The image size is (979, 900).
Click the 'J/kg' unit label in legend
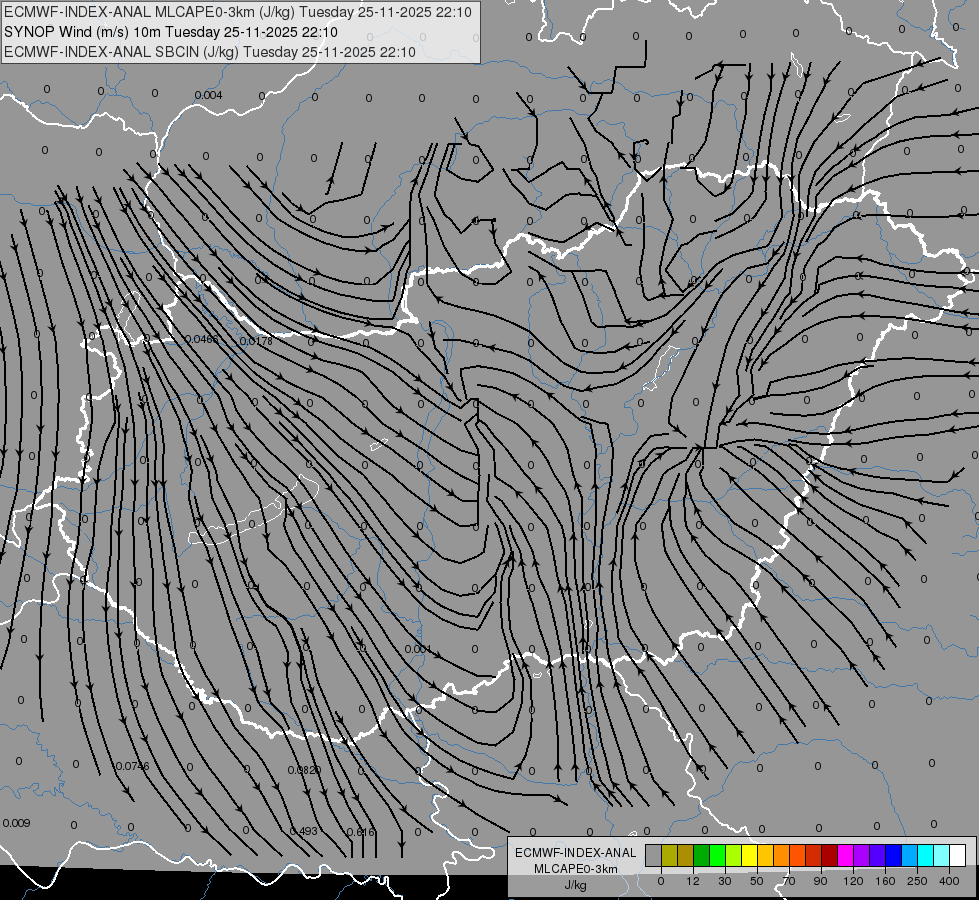click(575, 885)
